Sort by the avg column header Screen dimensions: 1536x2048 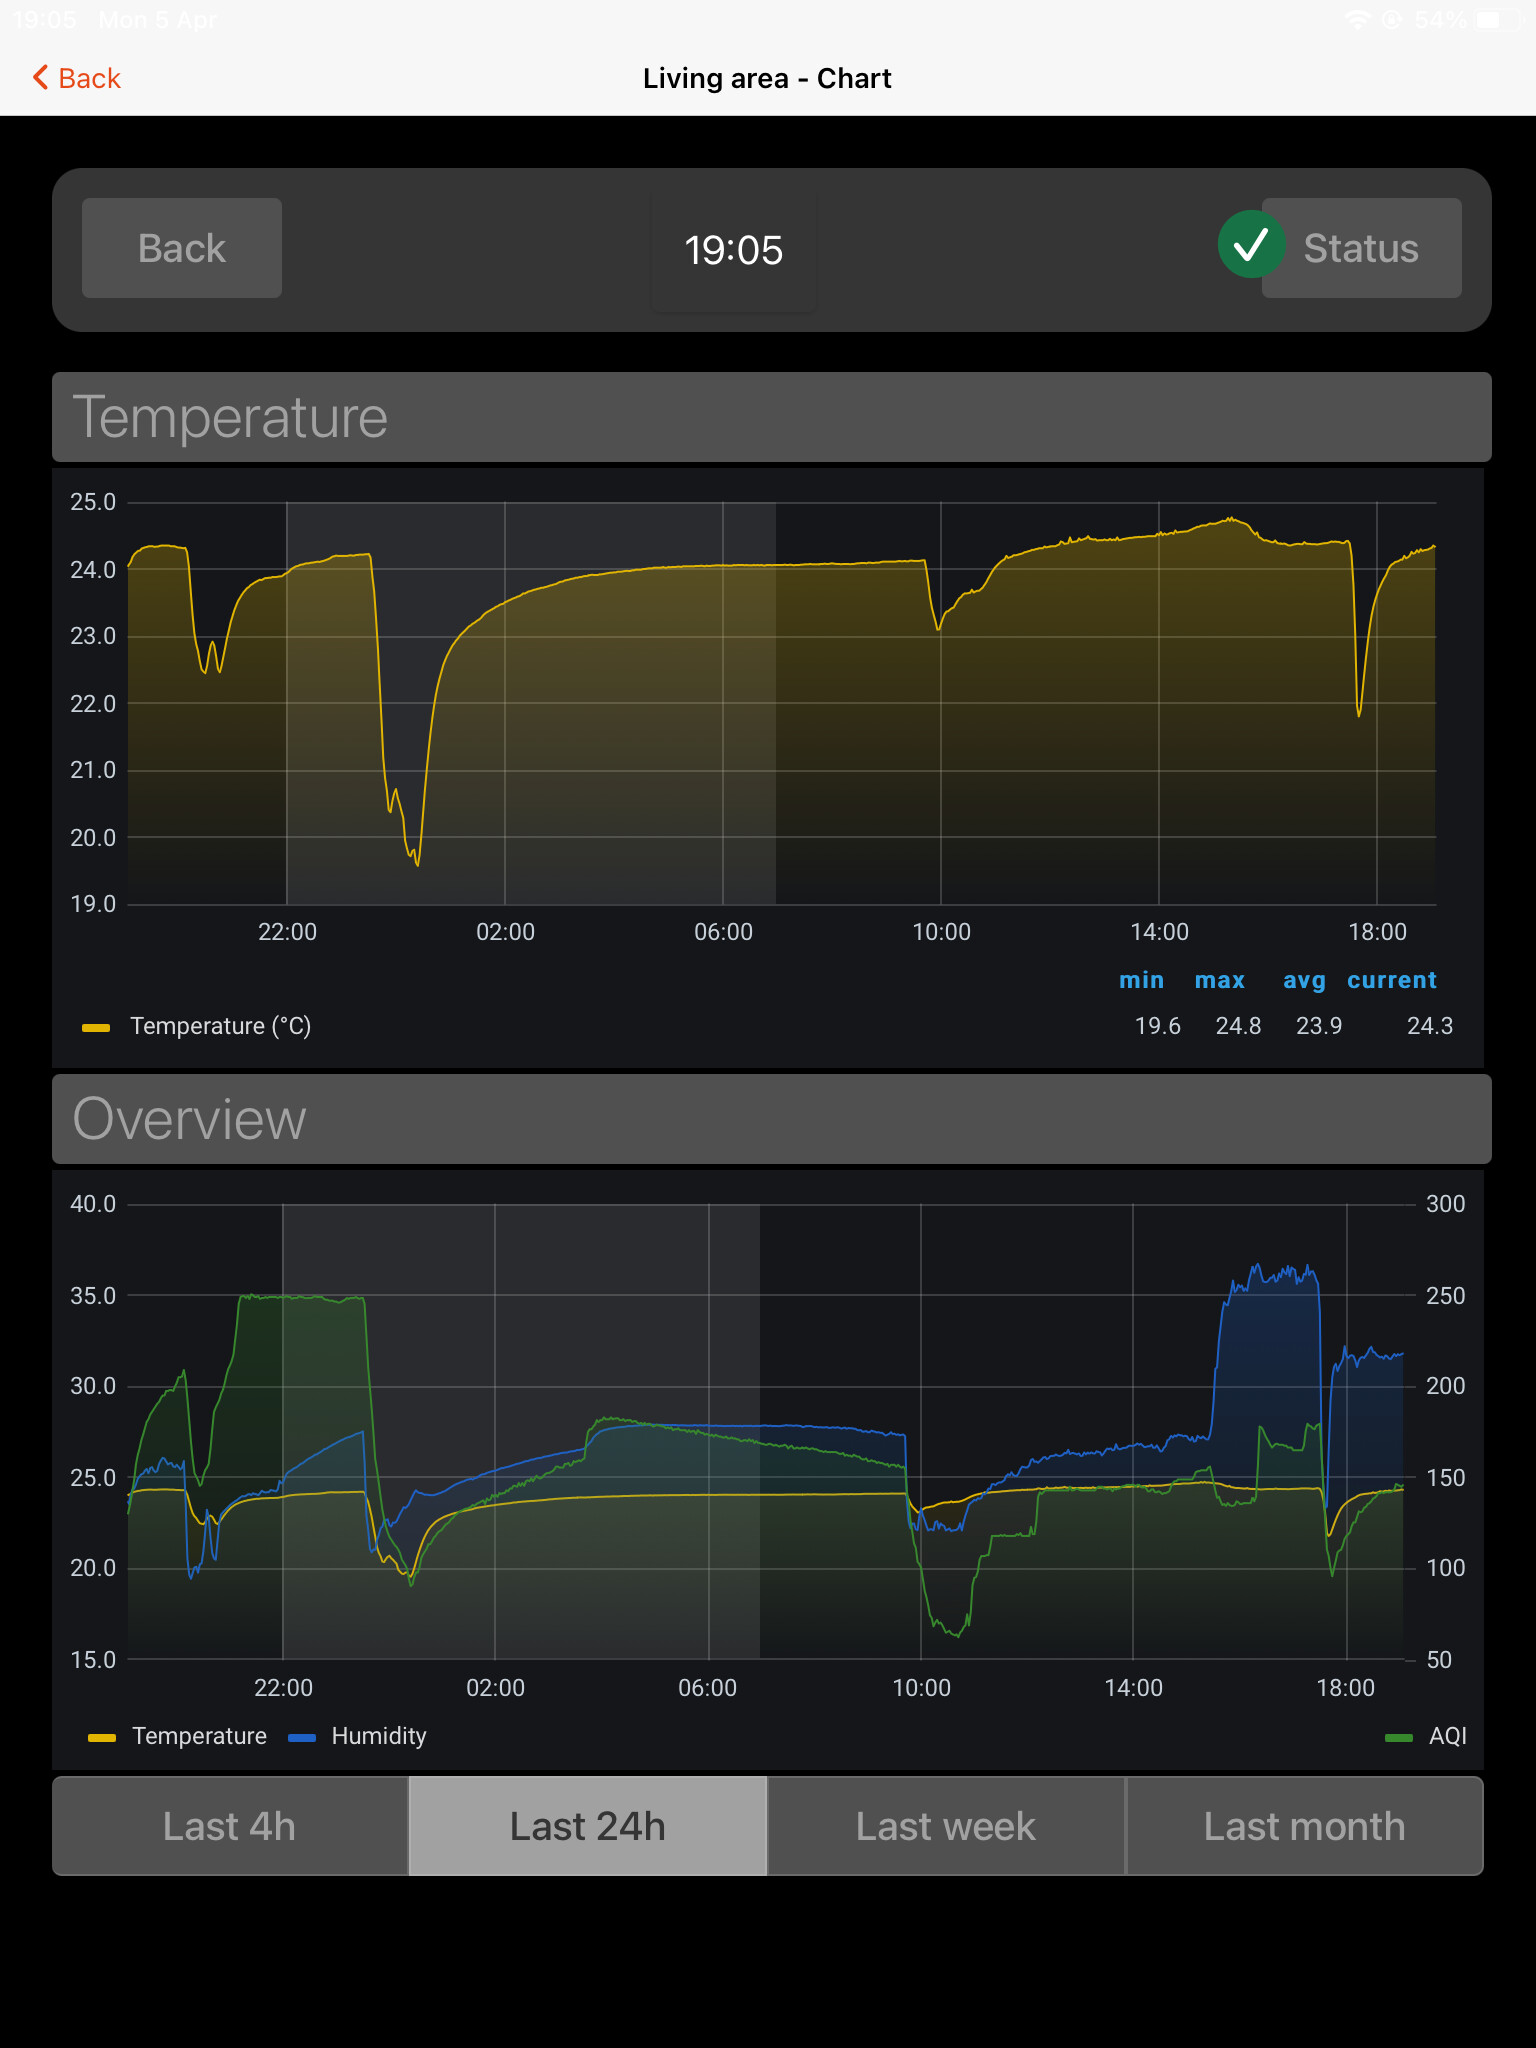tap(1304, 980)
